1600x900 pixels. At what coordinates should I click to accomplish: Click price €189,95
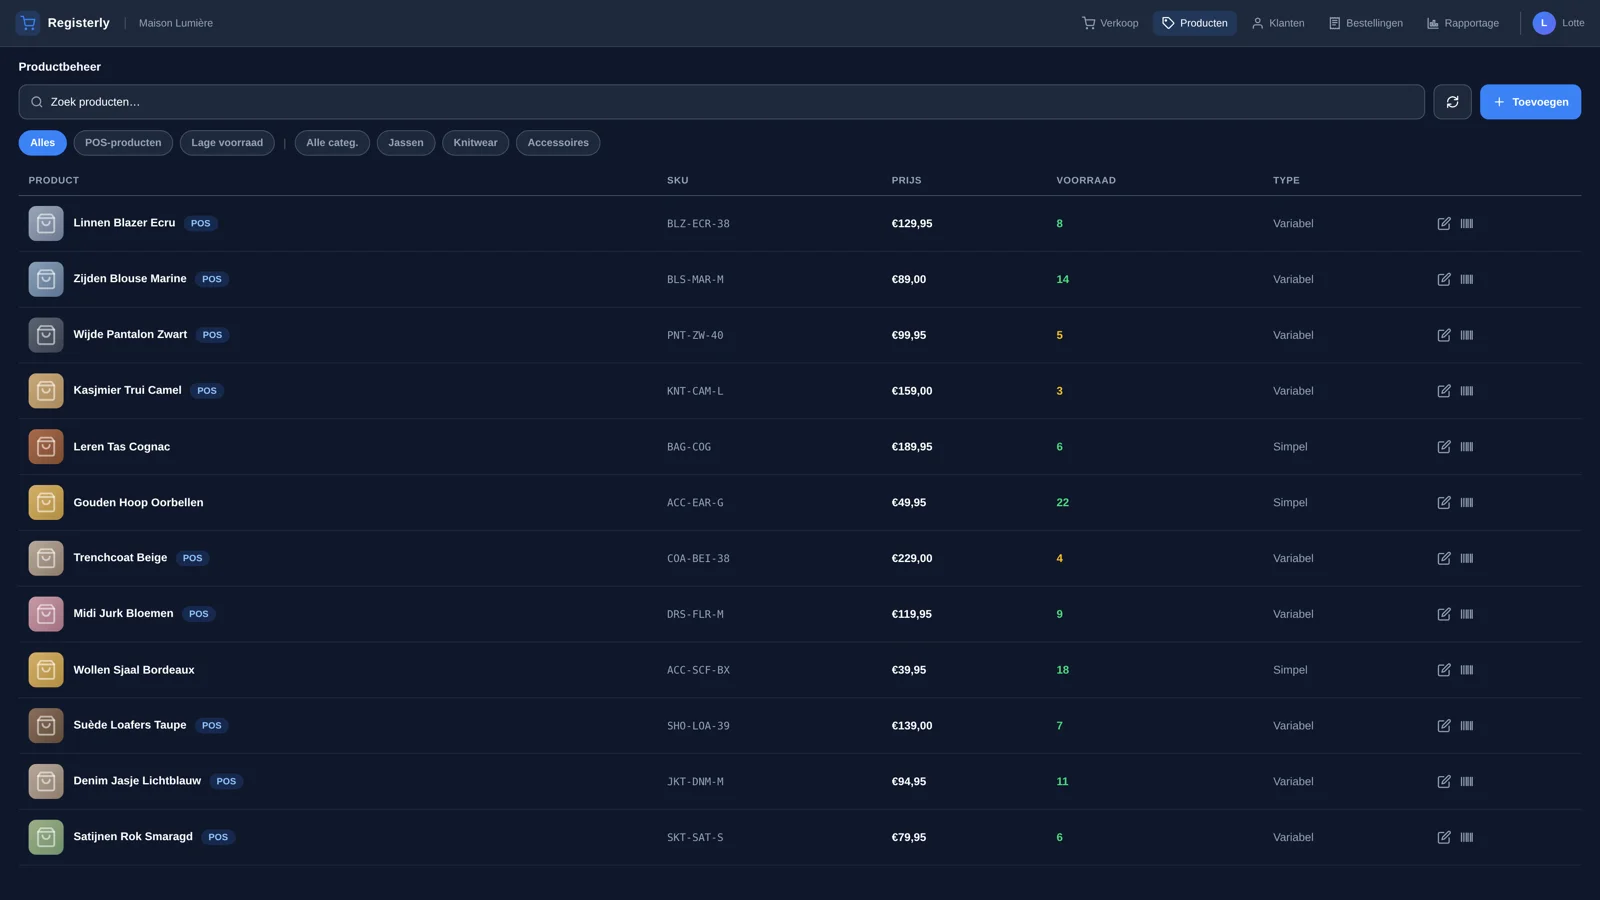pos(911,447)
